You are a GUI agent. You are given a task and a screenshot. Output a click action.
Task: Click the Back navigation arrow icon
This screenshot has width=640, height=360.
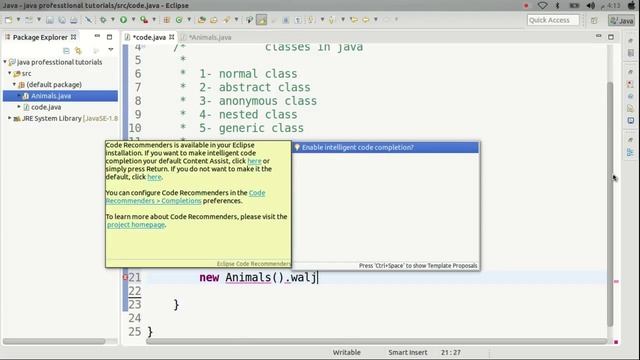point(366,20)
